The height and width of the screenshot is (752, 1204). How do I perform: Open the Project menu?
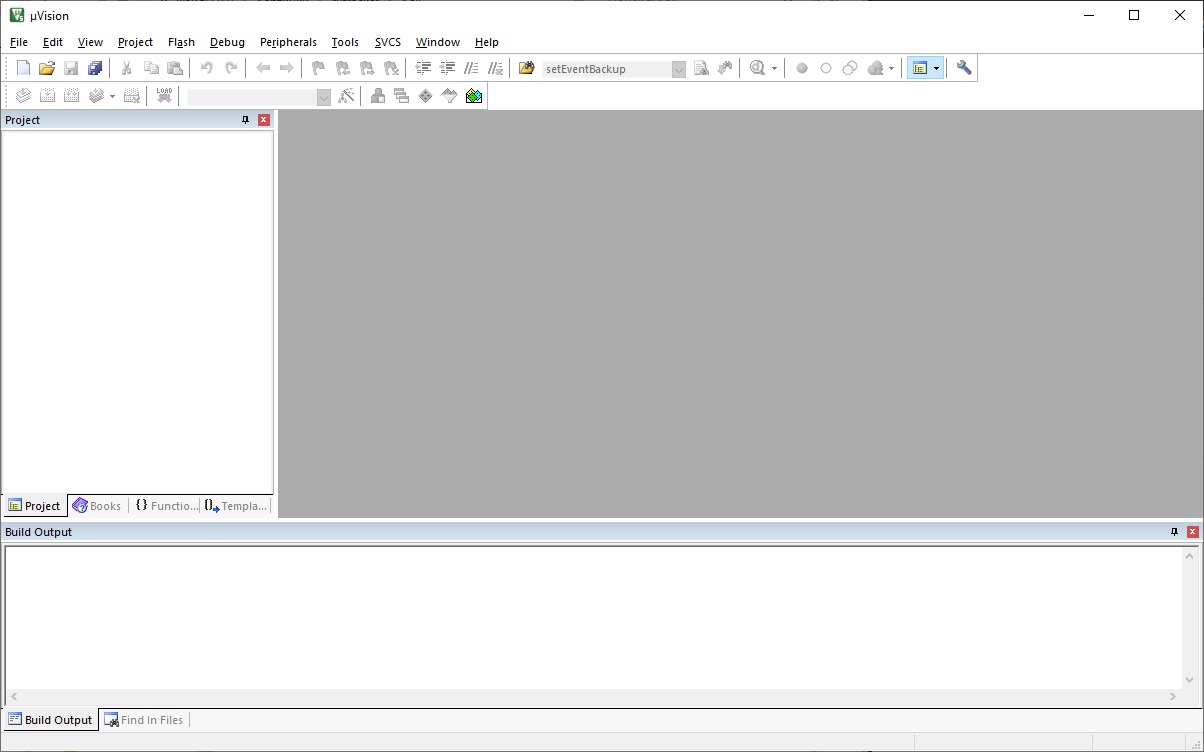click(135, 42)
